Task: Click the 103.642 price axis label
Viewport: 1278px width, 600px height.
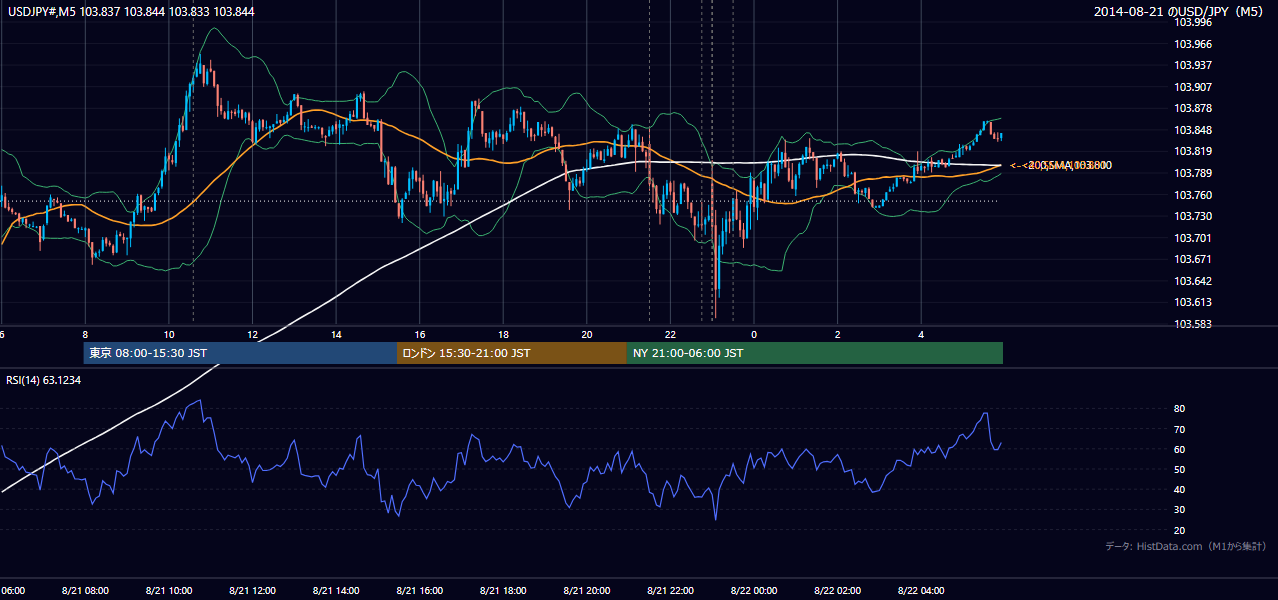Action: [x=1194, y=281]
